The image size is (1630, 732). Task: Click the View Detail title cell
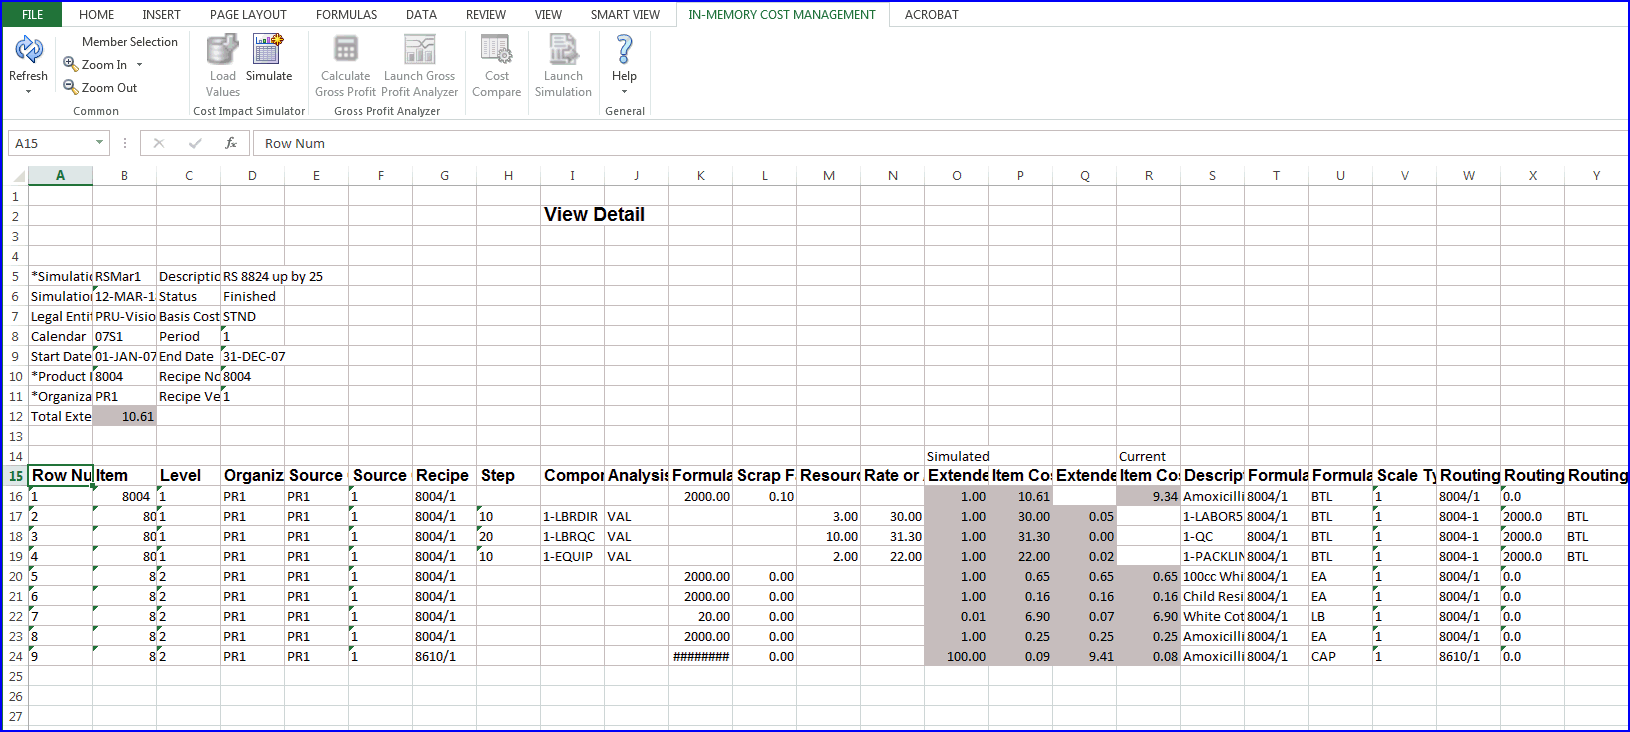click(594, 215)
